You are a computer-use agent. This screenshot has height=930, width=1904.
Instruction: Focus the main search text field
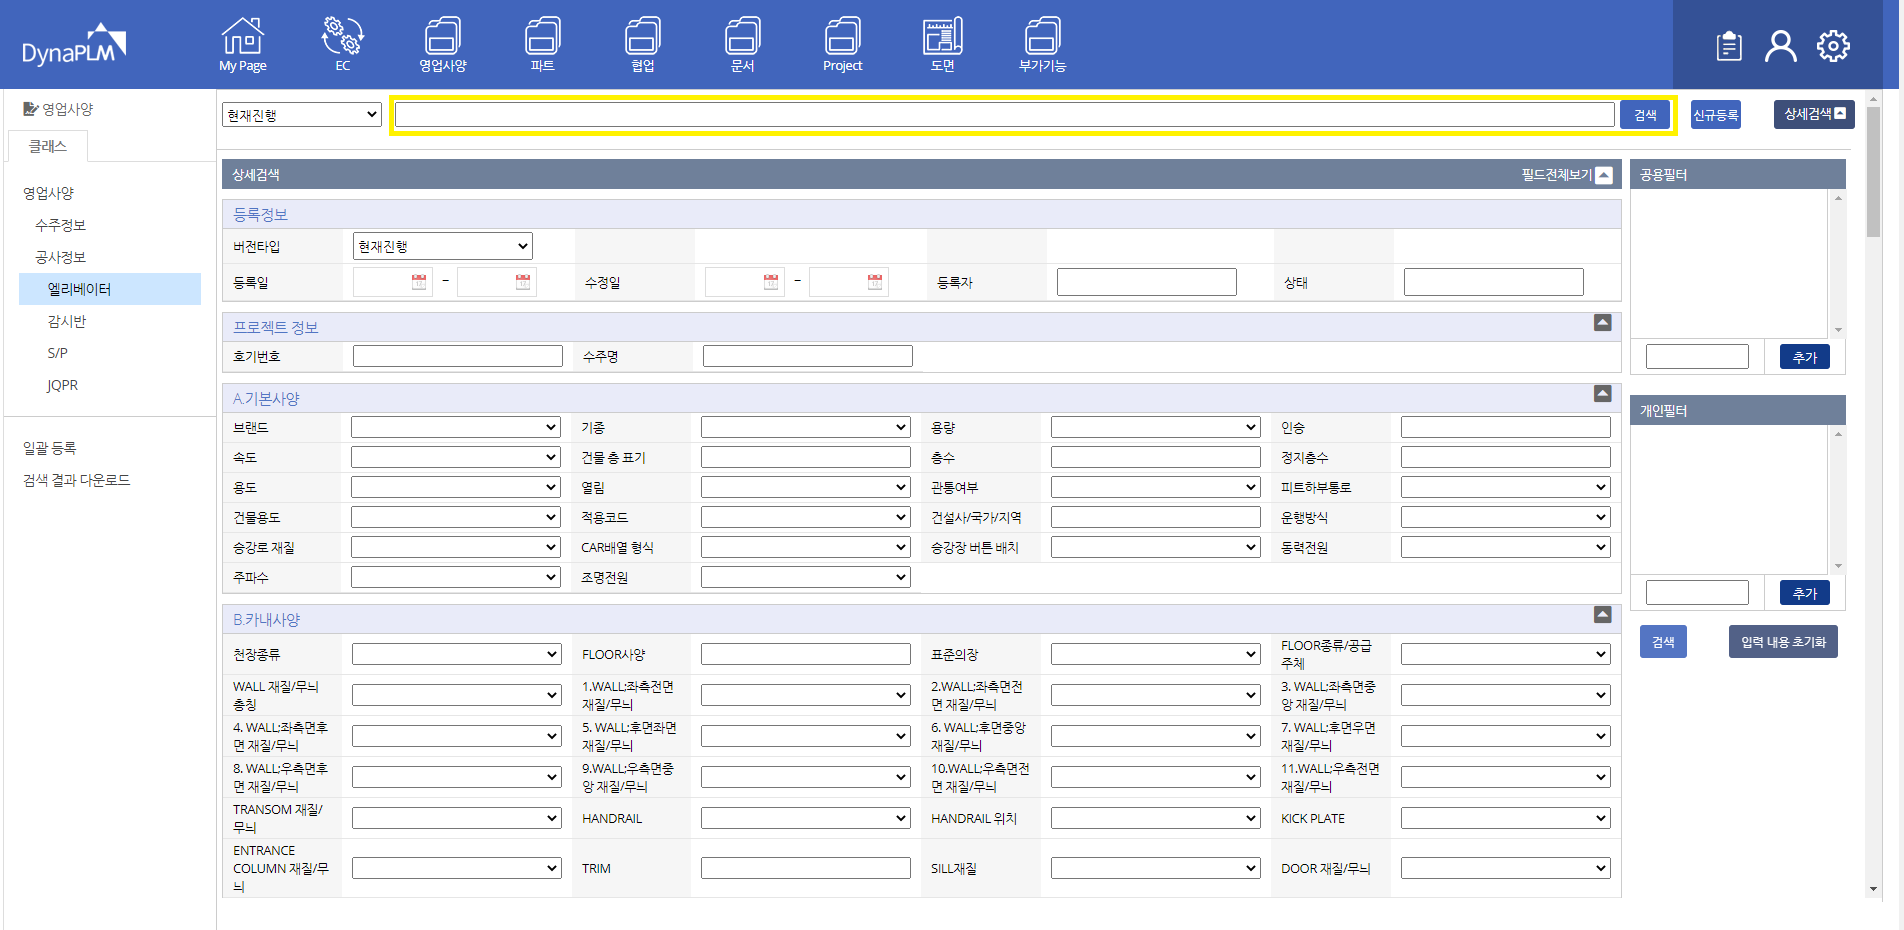(x=1005, y=115)
